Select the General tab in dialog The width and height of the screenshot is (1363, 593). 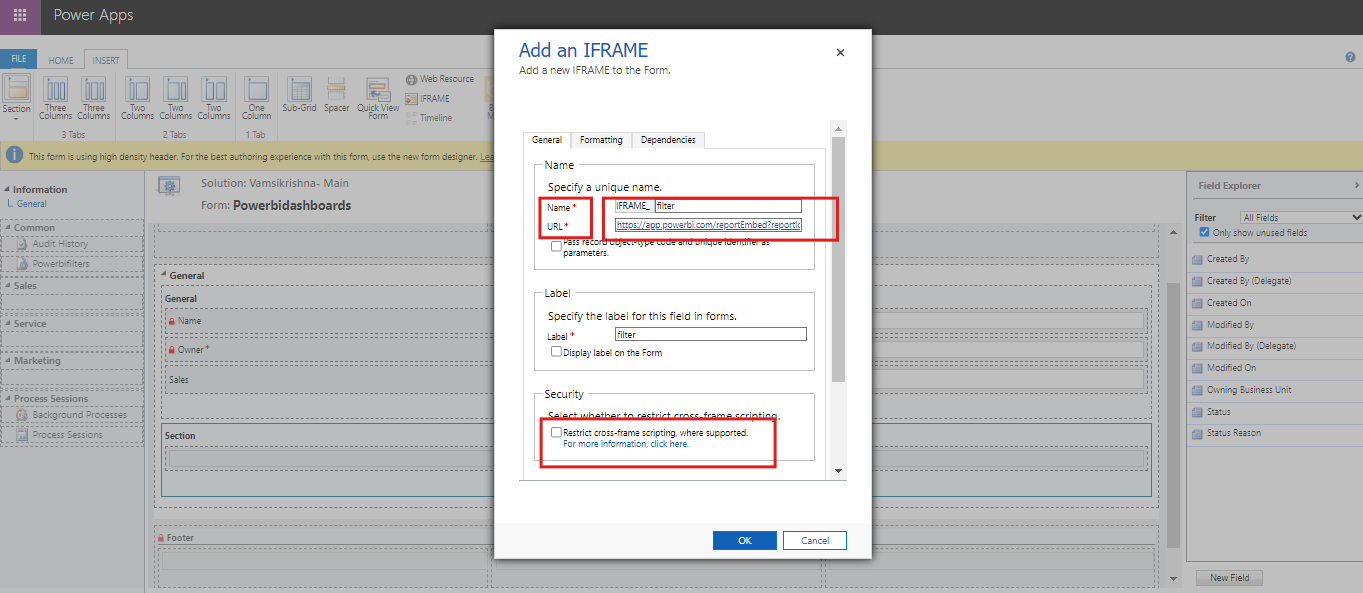547,140
